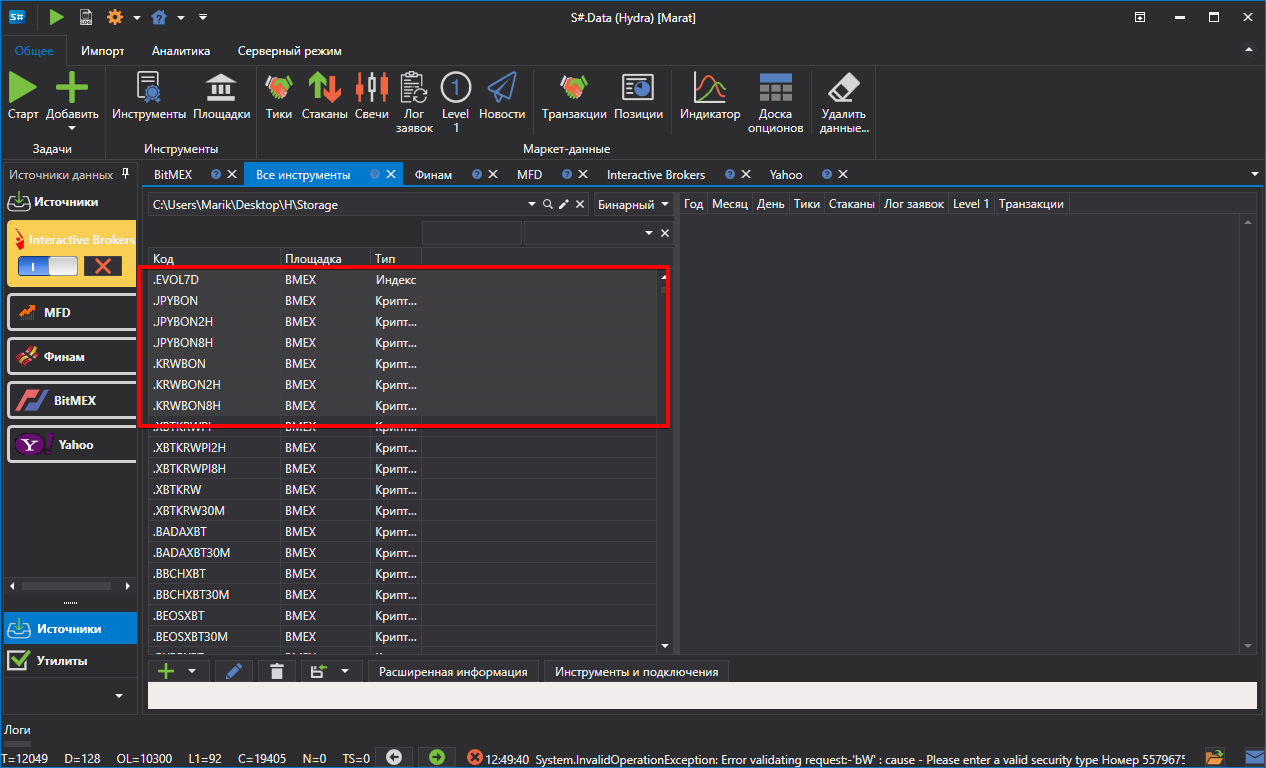Click red X button on Interactive Brokers source
Viewport: 1266px width, 768px height.
click(x=102, y=266)
